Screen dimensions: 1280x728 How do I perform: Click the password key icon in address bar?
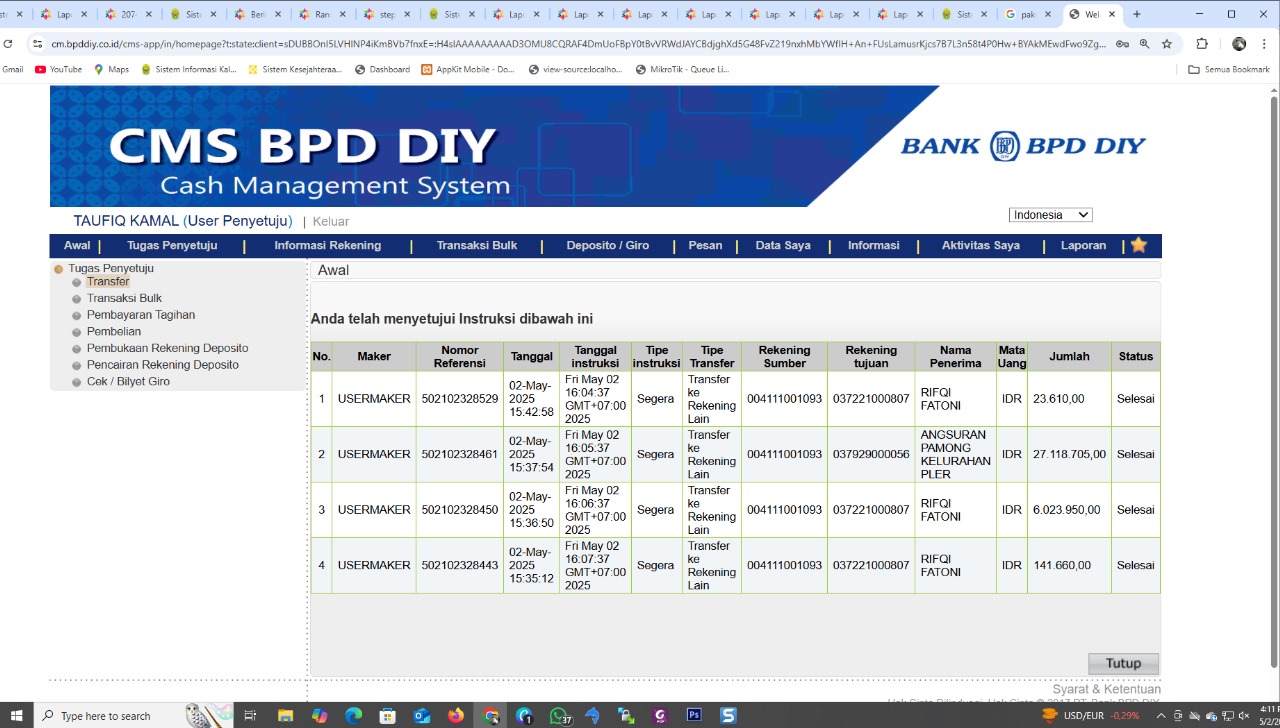click(x=1122, y=44)
